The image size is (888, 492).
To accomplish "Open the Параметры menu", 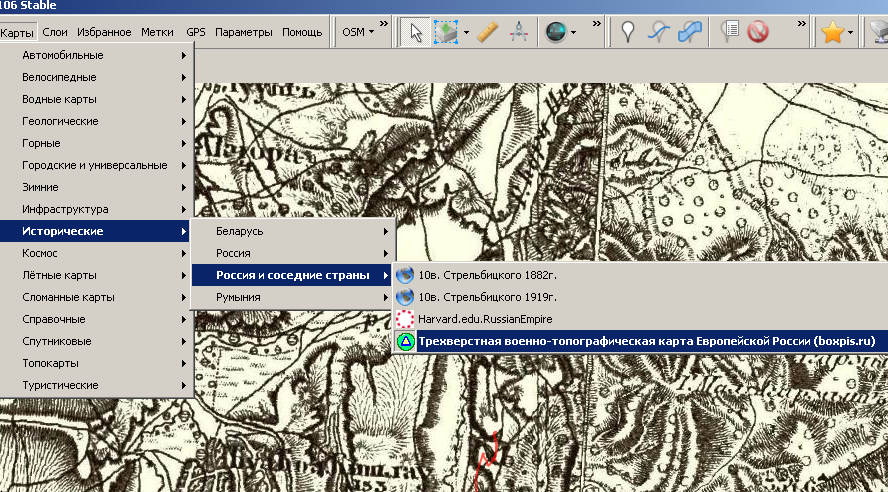I will pos(244,32).
